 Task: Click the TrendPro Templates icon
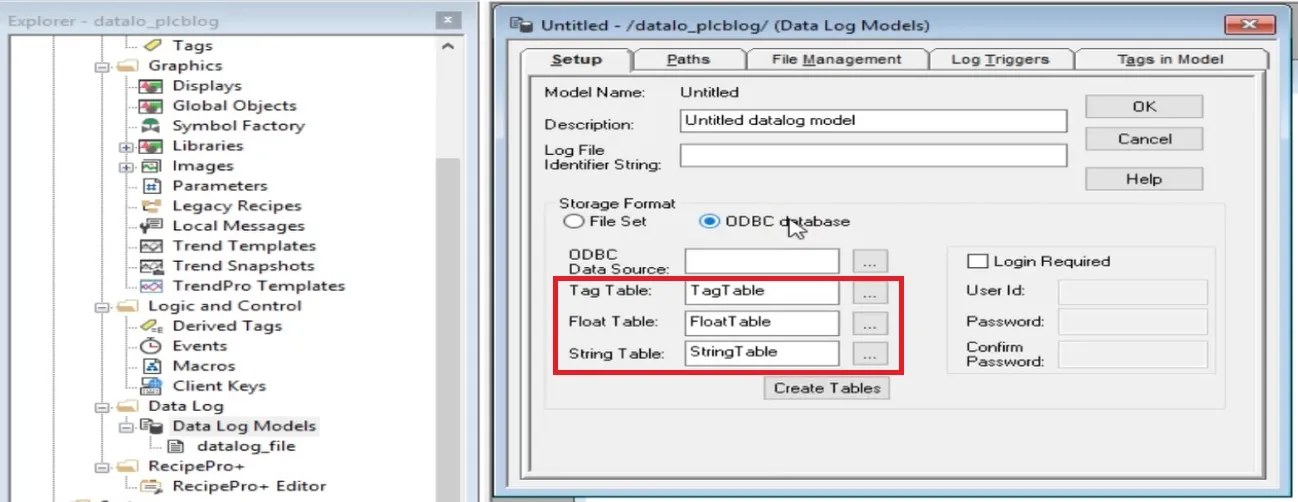[152, 286]
